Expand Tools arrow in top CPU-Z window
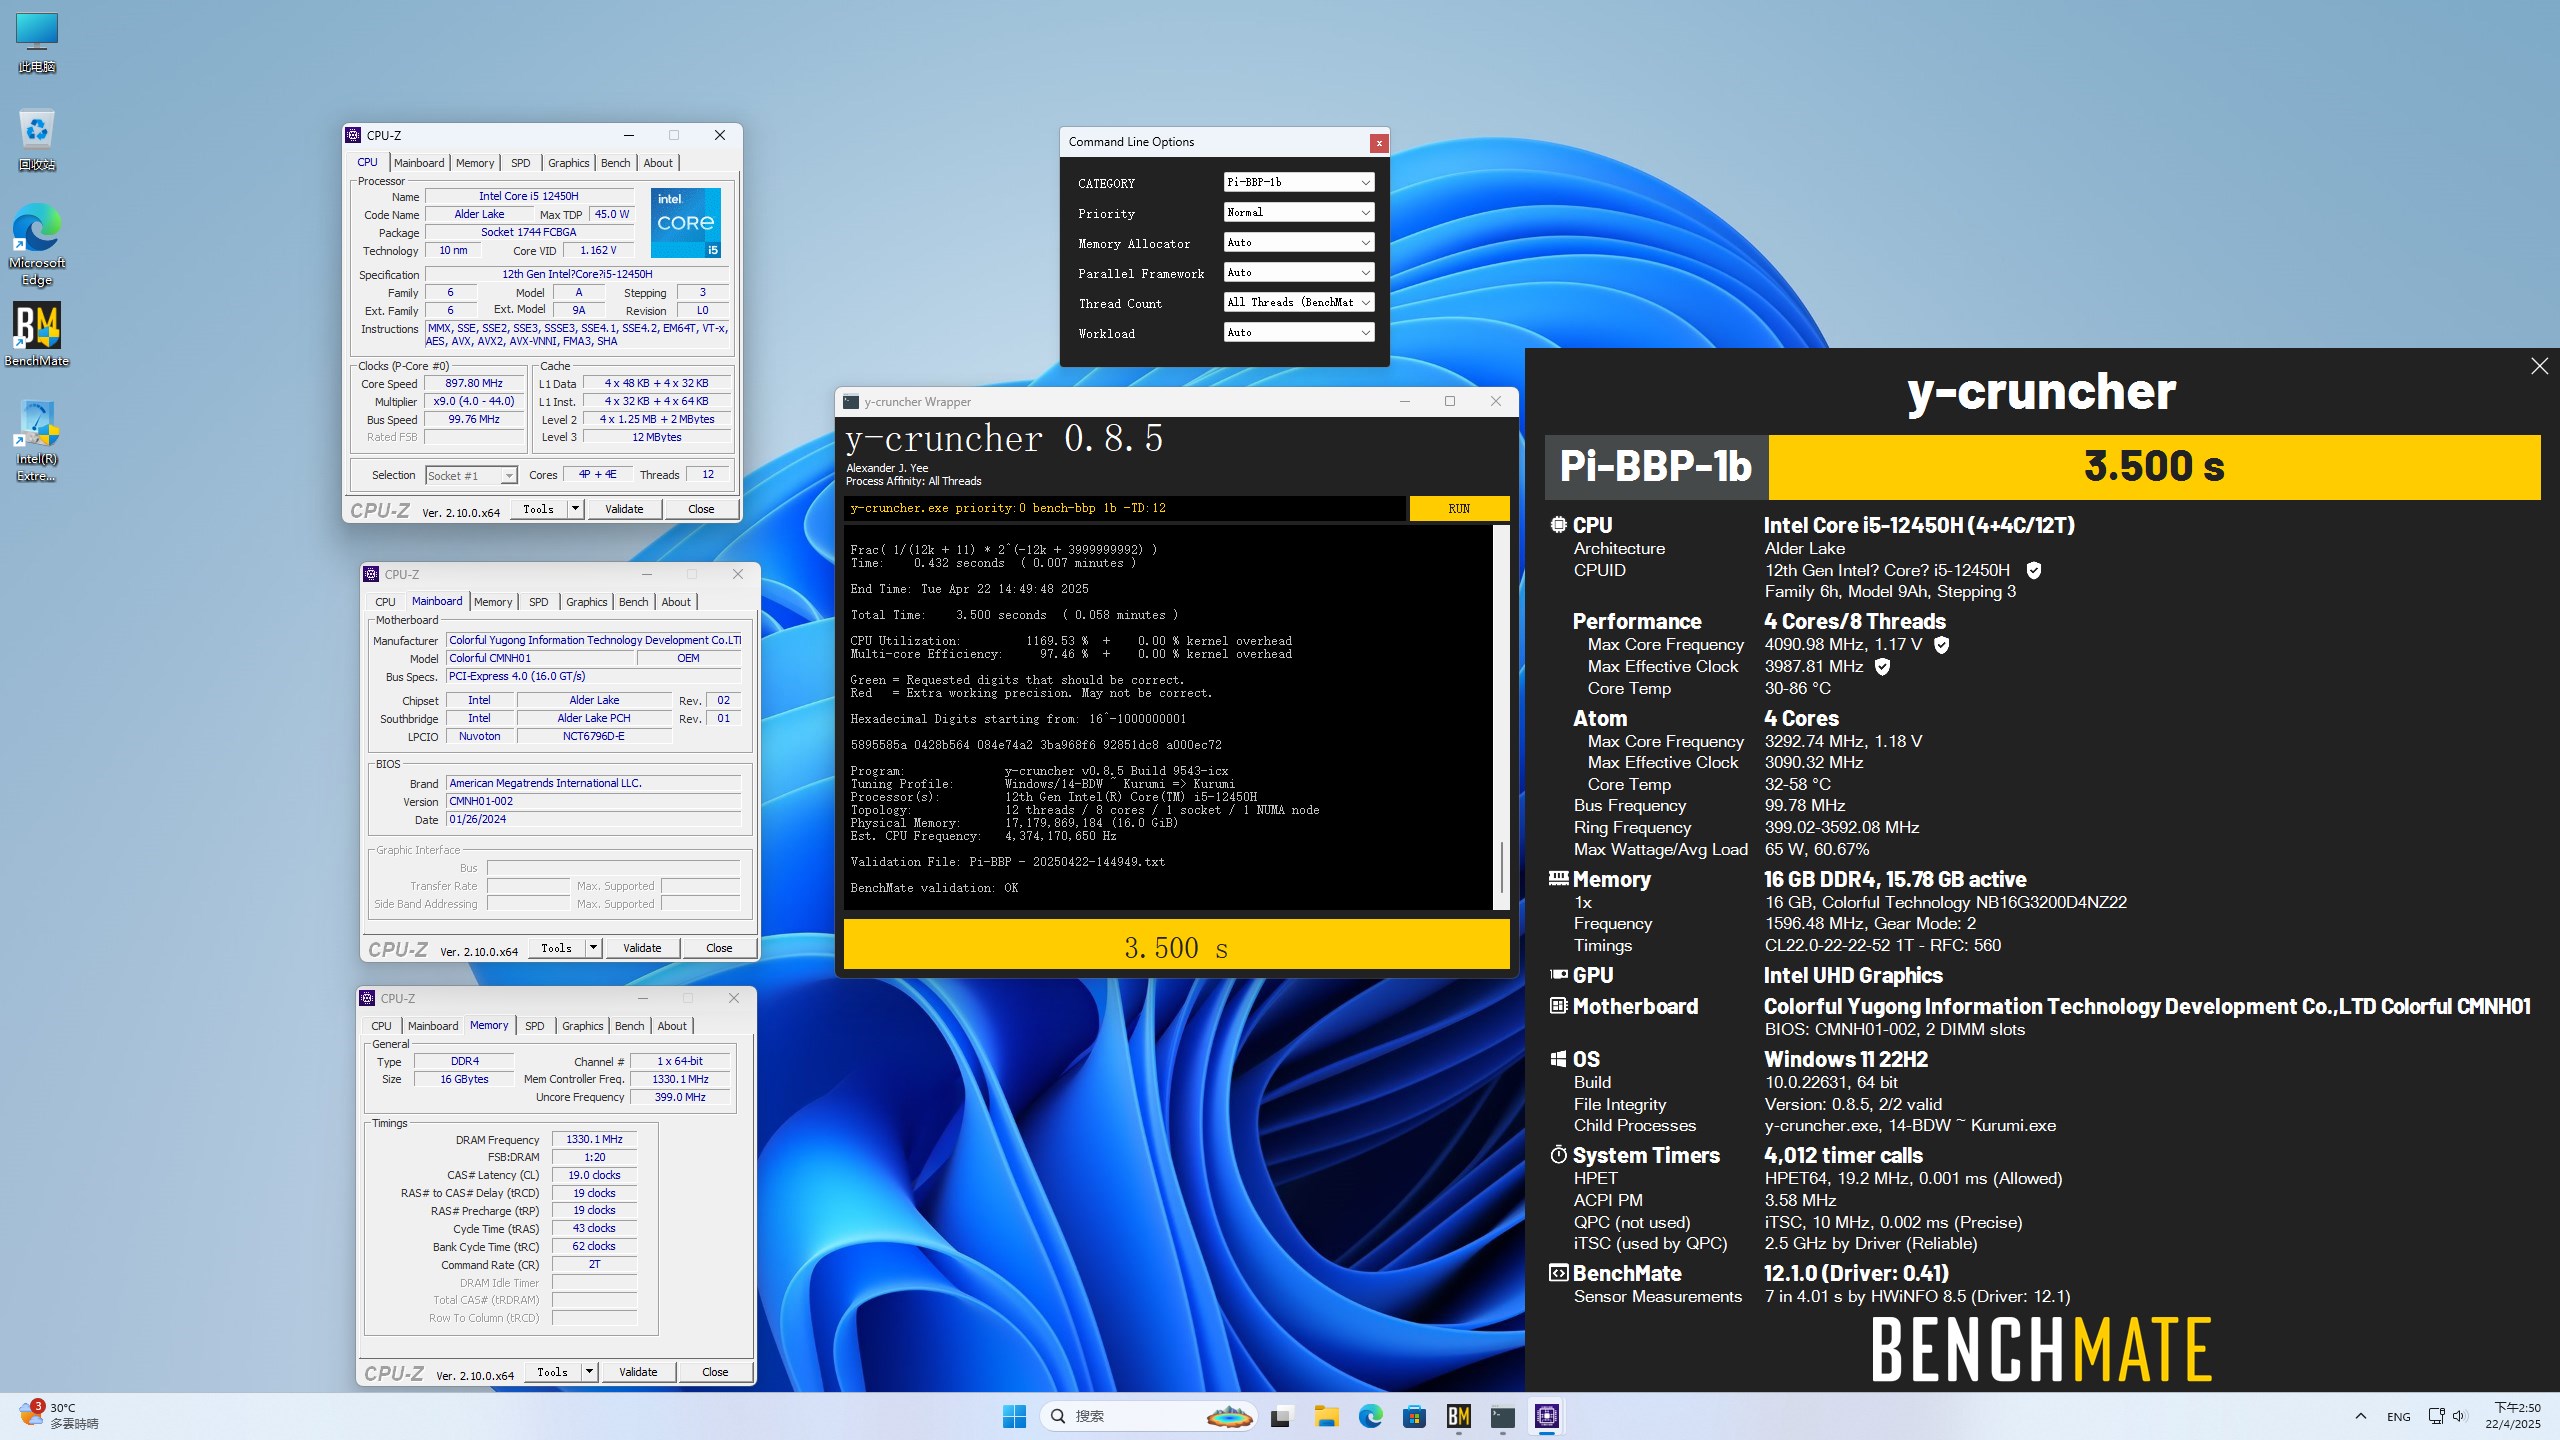The height and width of the screenshot is (1440, 2560). point(575,509)
